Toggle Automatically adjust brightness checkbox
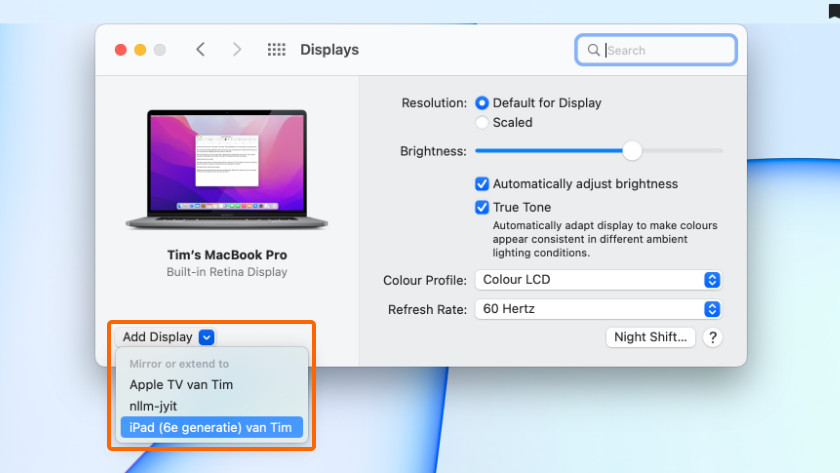840x473 pixels. (482, 184)
